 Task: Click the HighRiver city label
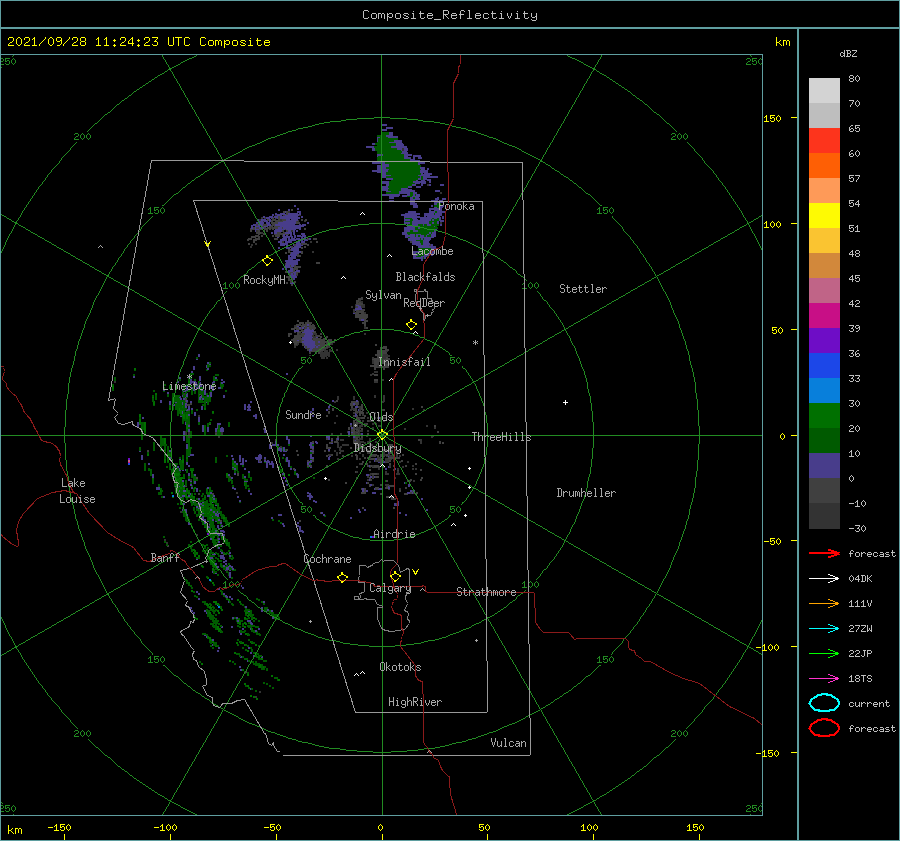coord(415,702)
